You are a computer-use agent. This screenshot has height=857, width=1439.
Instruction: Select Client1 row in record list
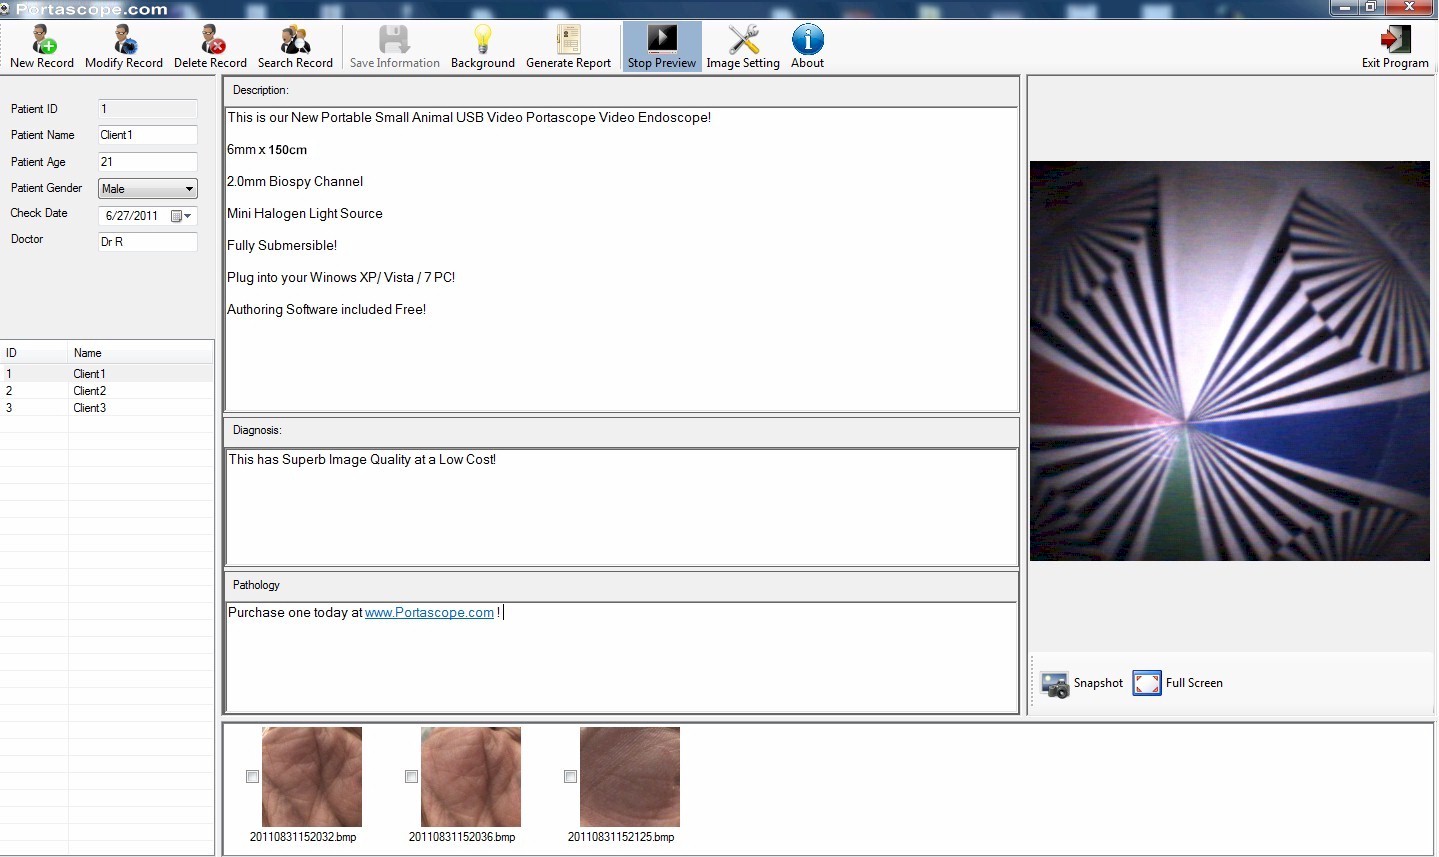tap(107, 374)
